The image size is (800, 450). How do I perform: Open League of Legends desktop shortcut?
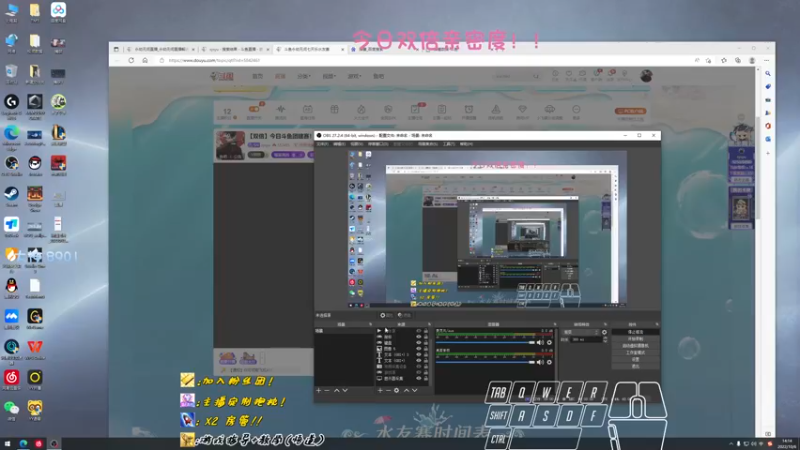58,135
